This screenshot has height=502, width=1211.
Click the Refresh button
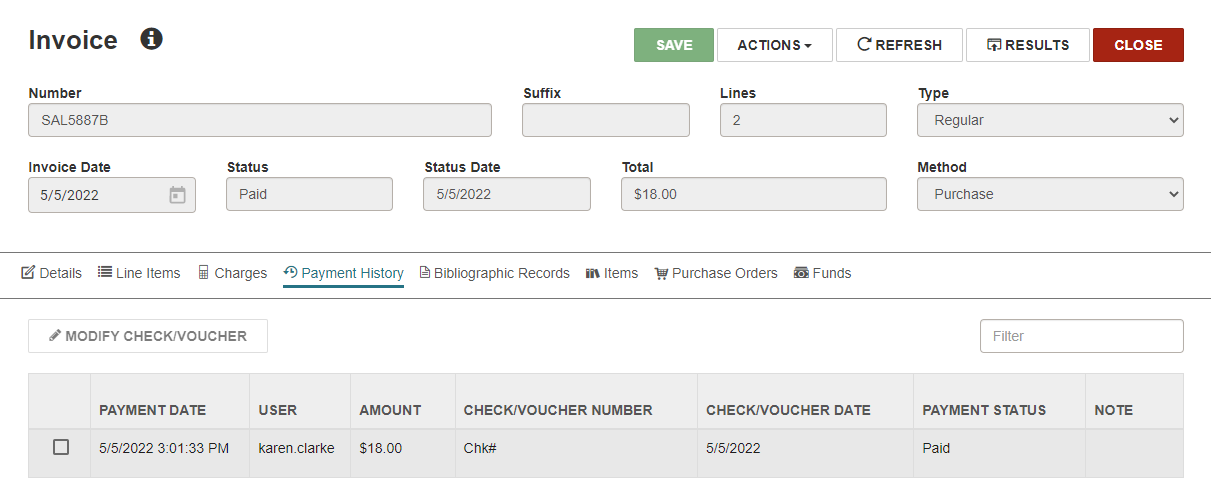[x=899, y=45]
